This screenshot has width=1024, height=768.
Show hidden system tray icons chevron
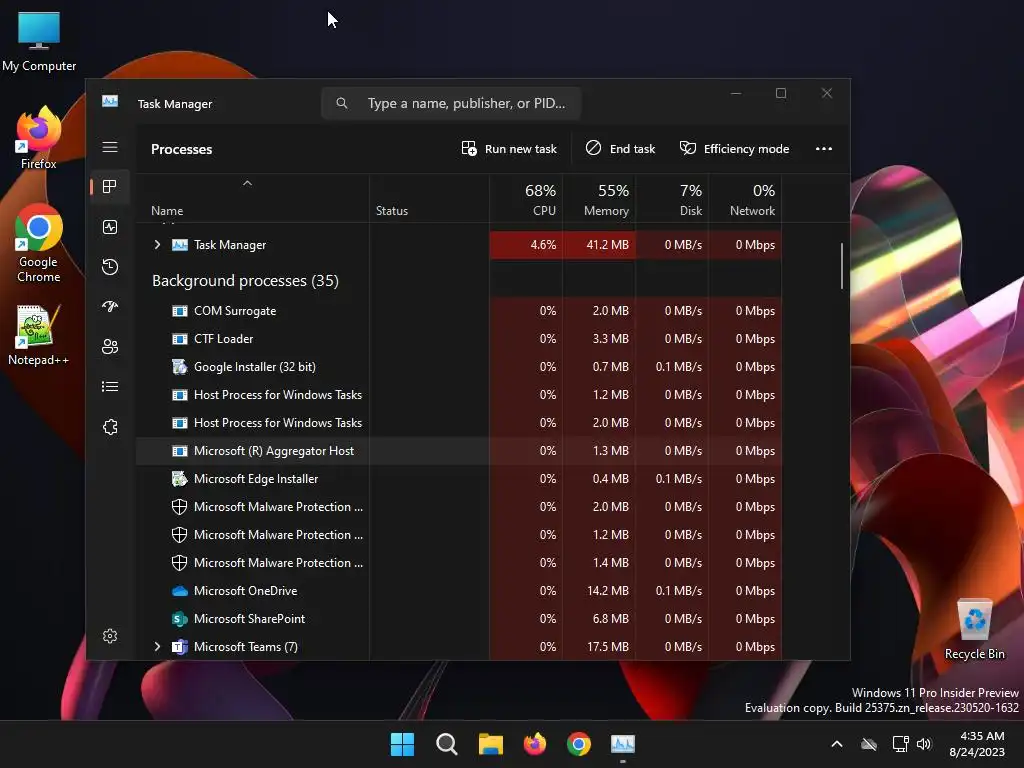tap(837, 744)
